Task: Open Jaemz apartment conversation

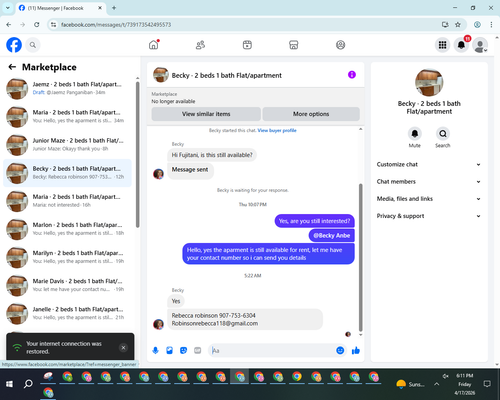Action: (x=67, y=89)
